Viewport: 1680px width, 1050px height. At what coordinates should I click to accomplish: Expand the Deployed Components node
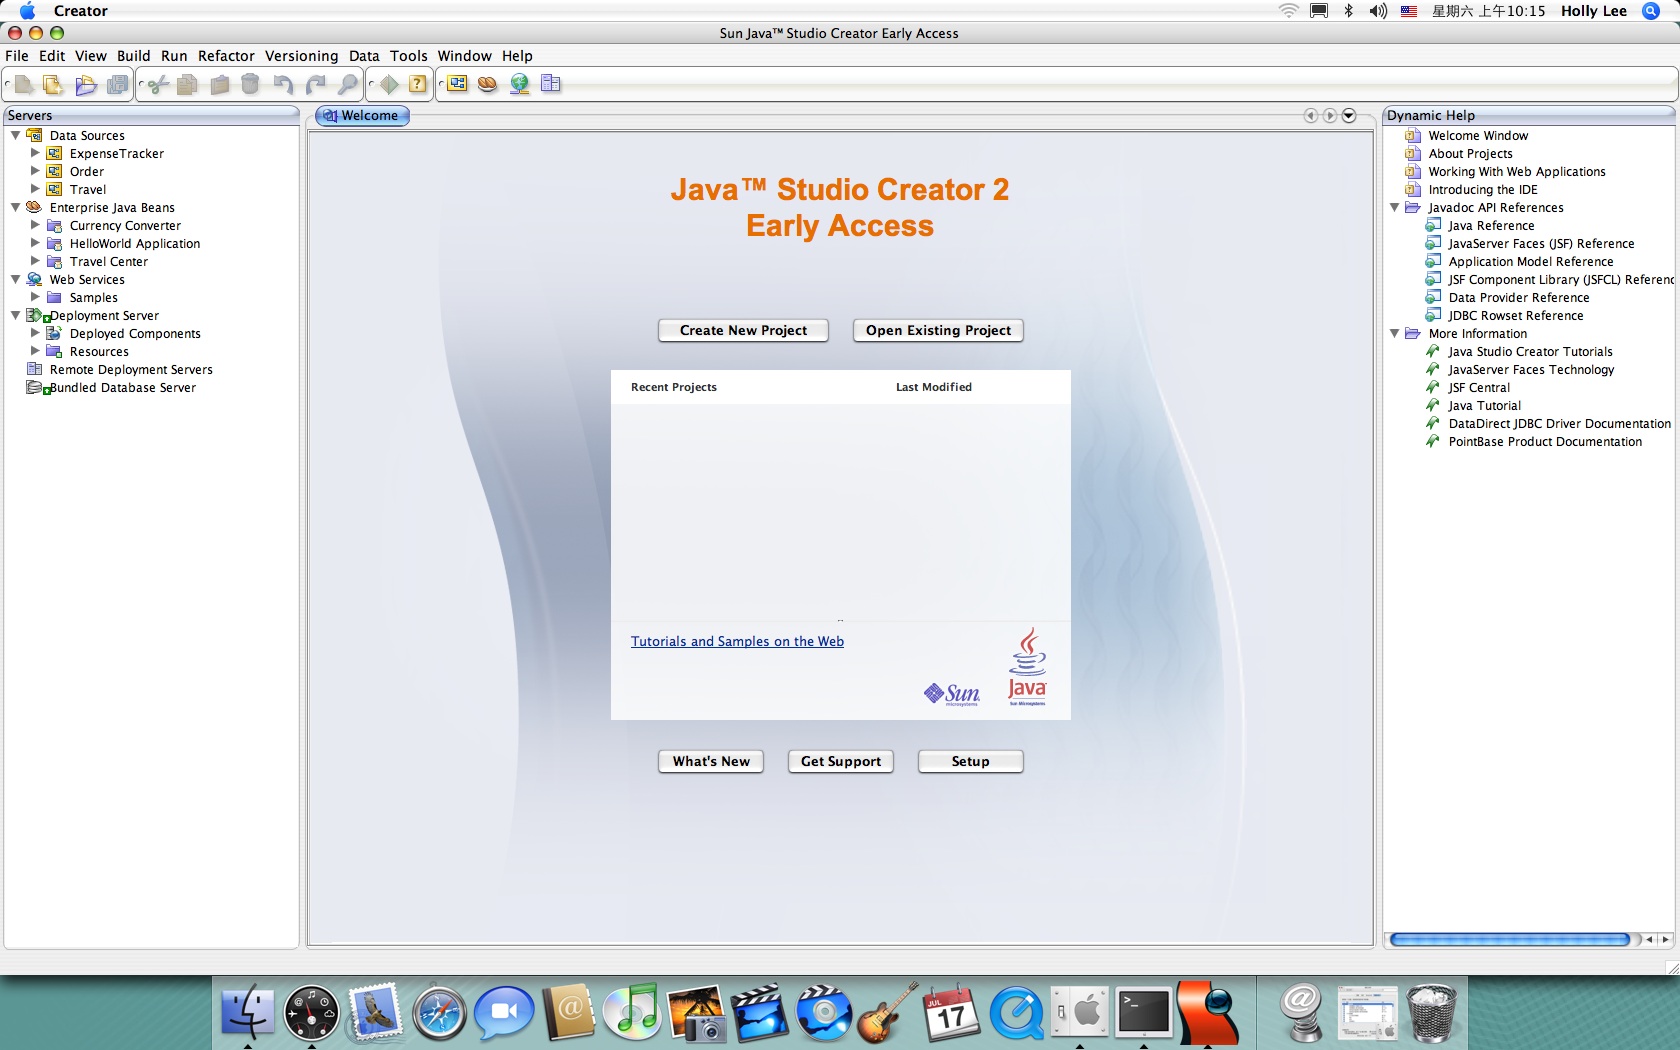point(35,333)
